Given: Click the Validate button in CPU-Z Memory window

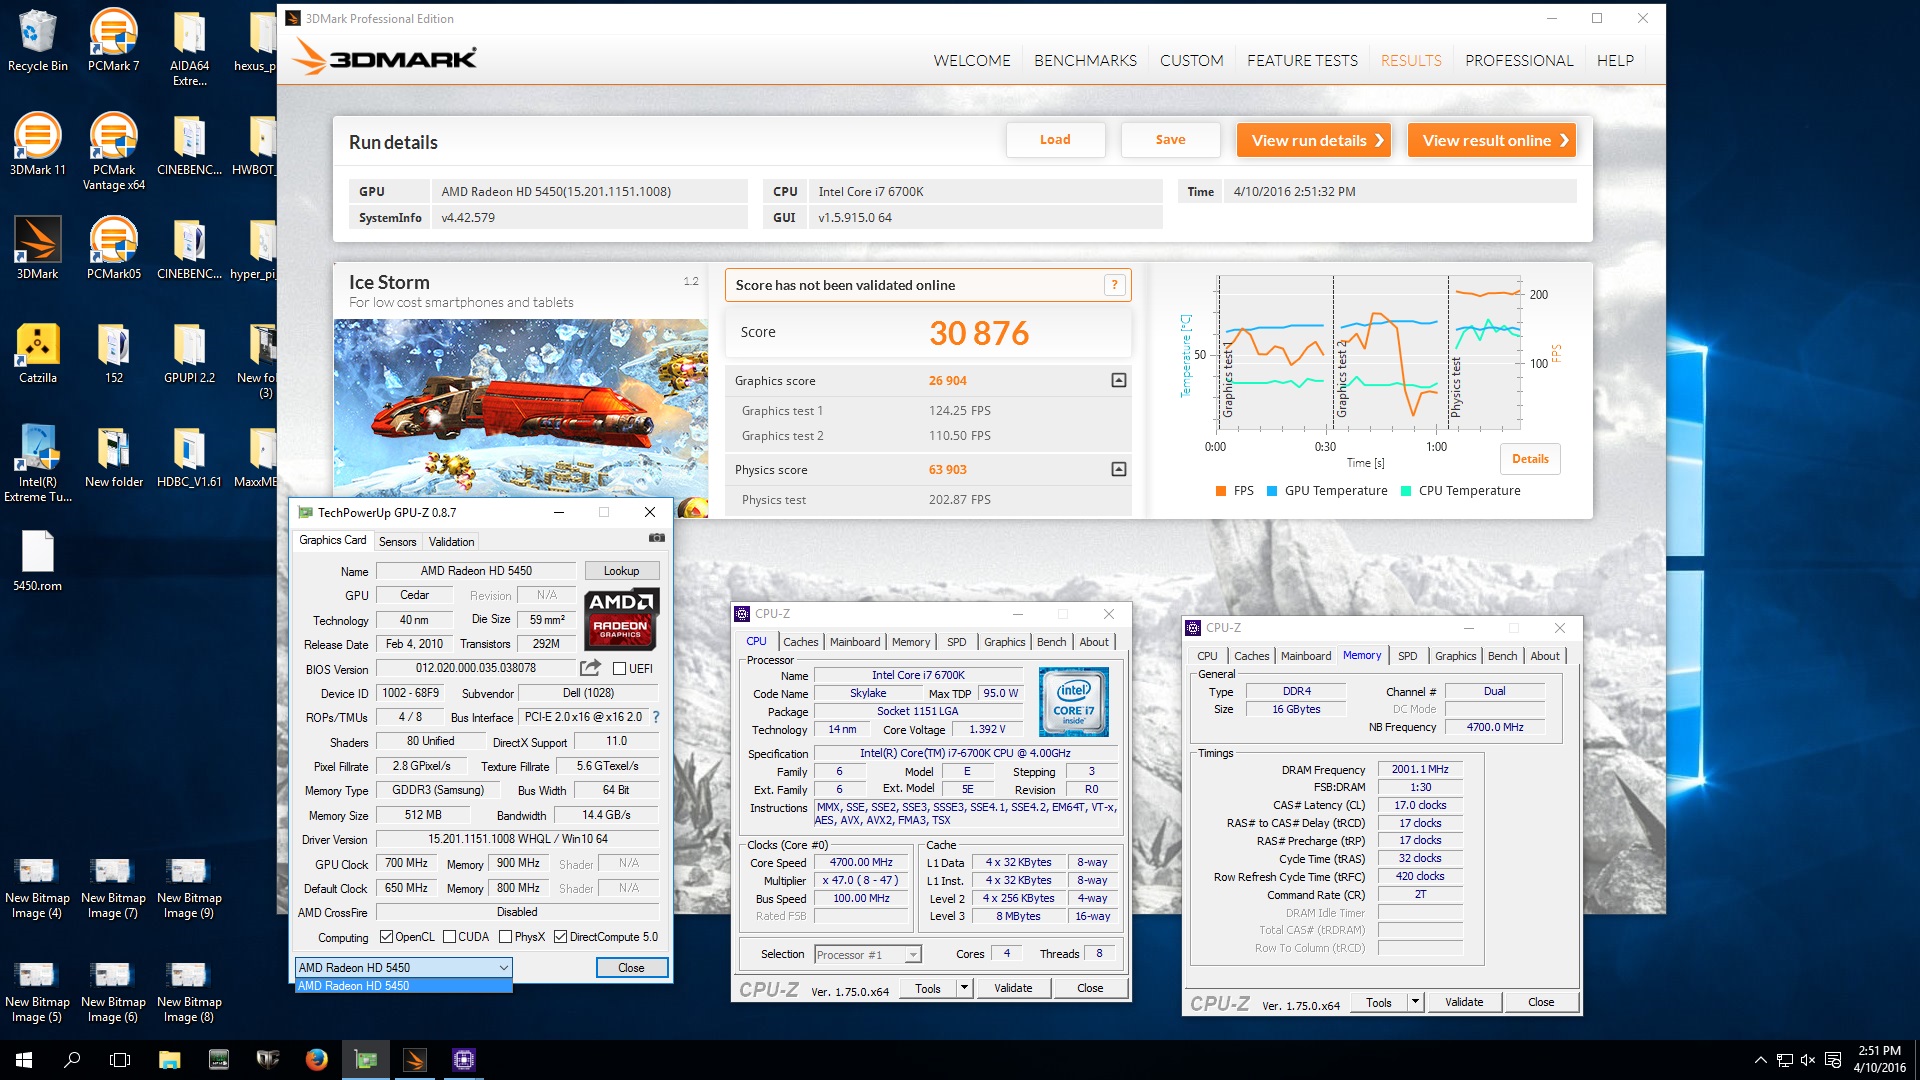Looking at the screenshot, I should point(1464,1002).
